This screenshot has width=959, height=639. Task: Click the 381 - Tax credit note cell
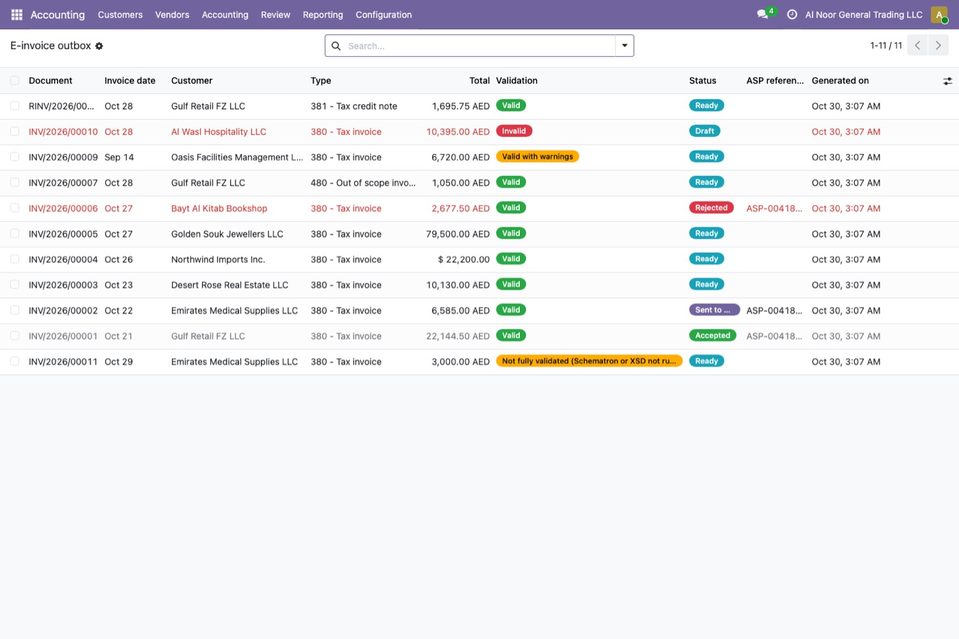[354, 106]
